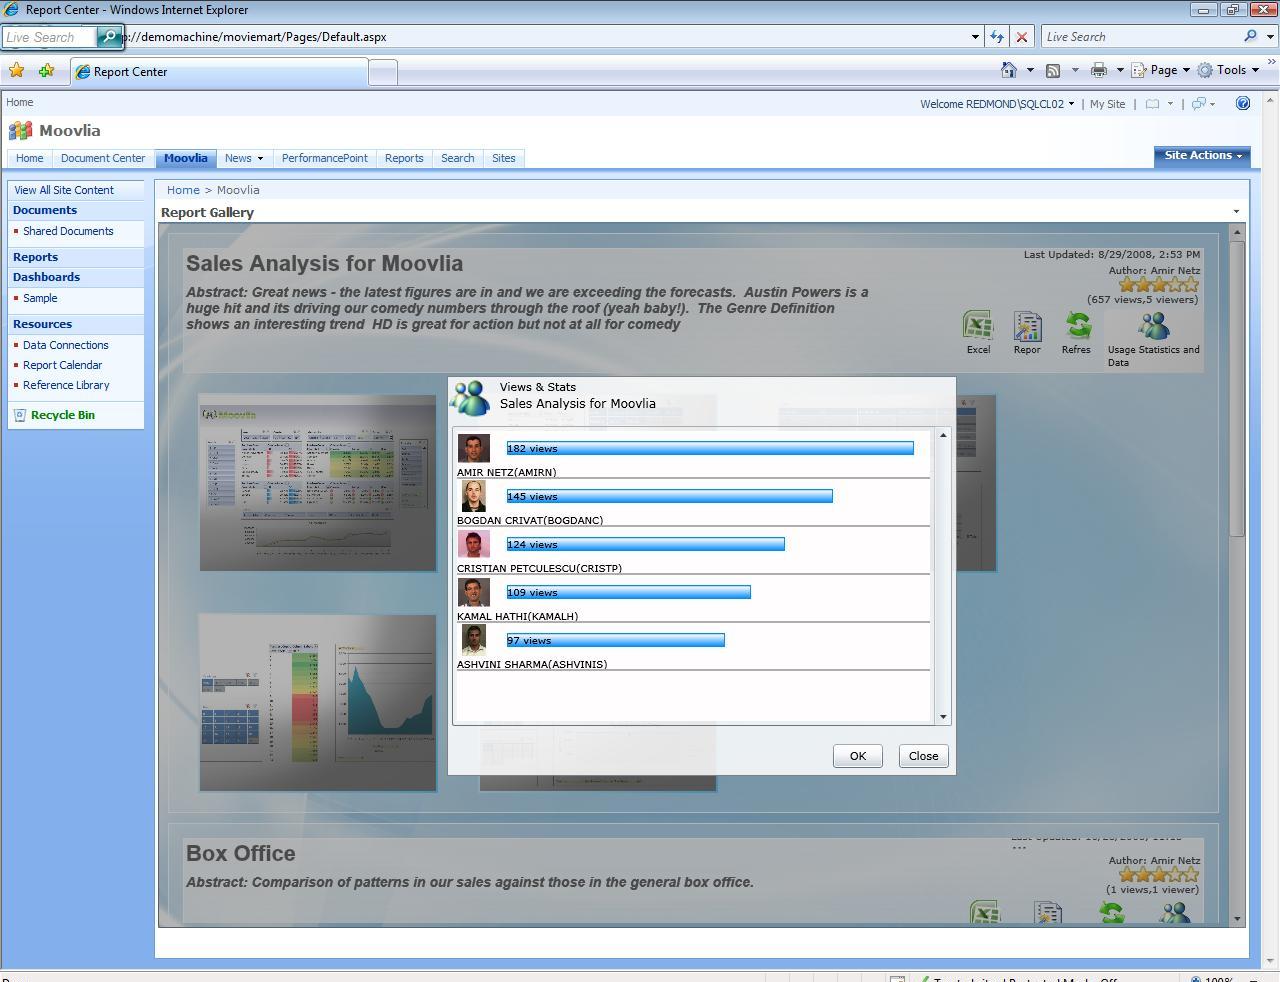Click the Print icon in toolbar
Screen dimensions: 1280x982
coord(1098,70)
